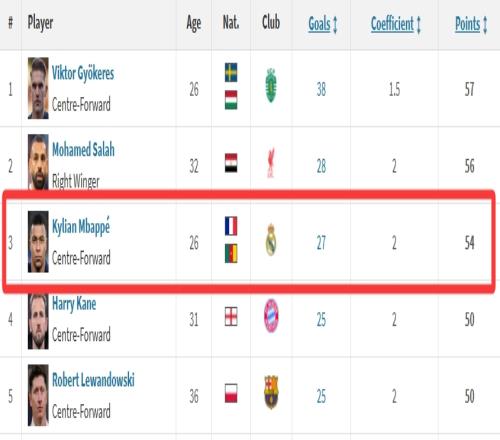The width and height of the screenshot is (500, 440).
Task: Open Viktor Gyökeres player profile link
Action: 83,73
